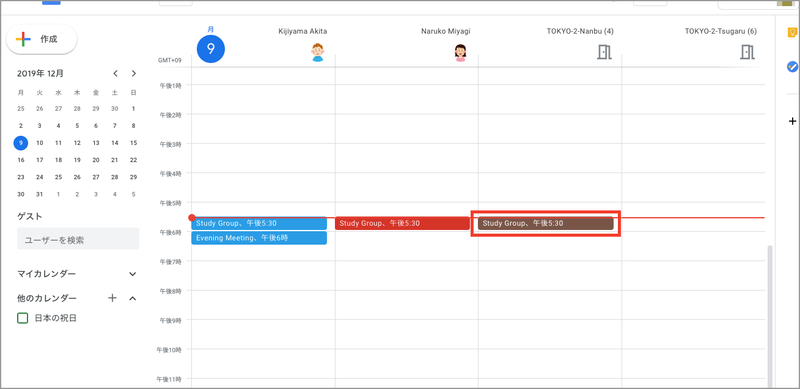Select December 25 in mini calendar
This screenshot has width=800, height=389.
point(58,177)
